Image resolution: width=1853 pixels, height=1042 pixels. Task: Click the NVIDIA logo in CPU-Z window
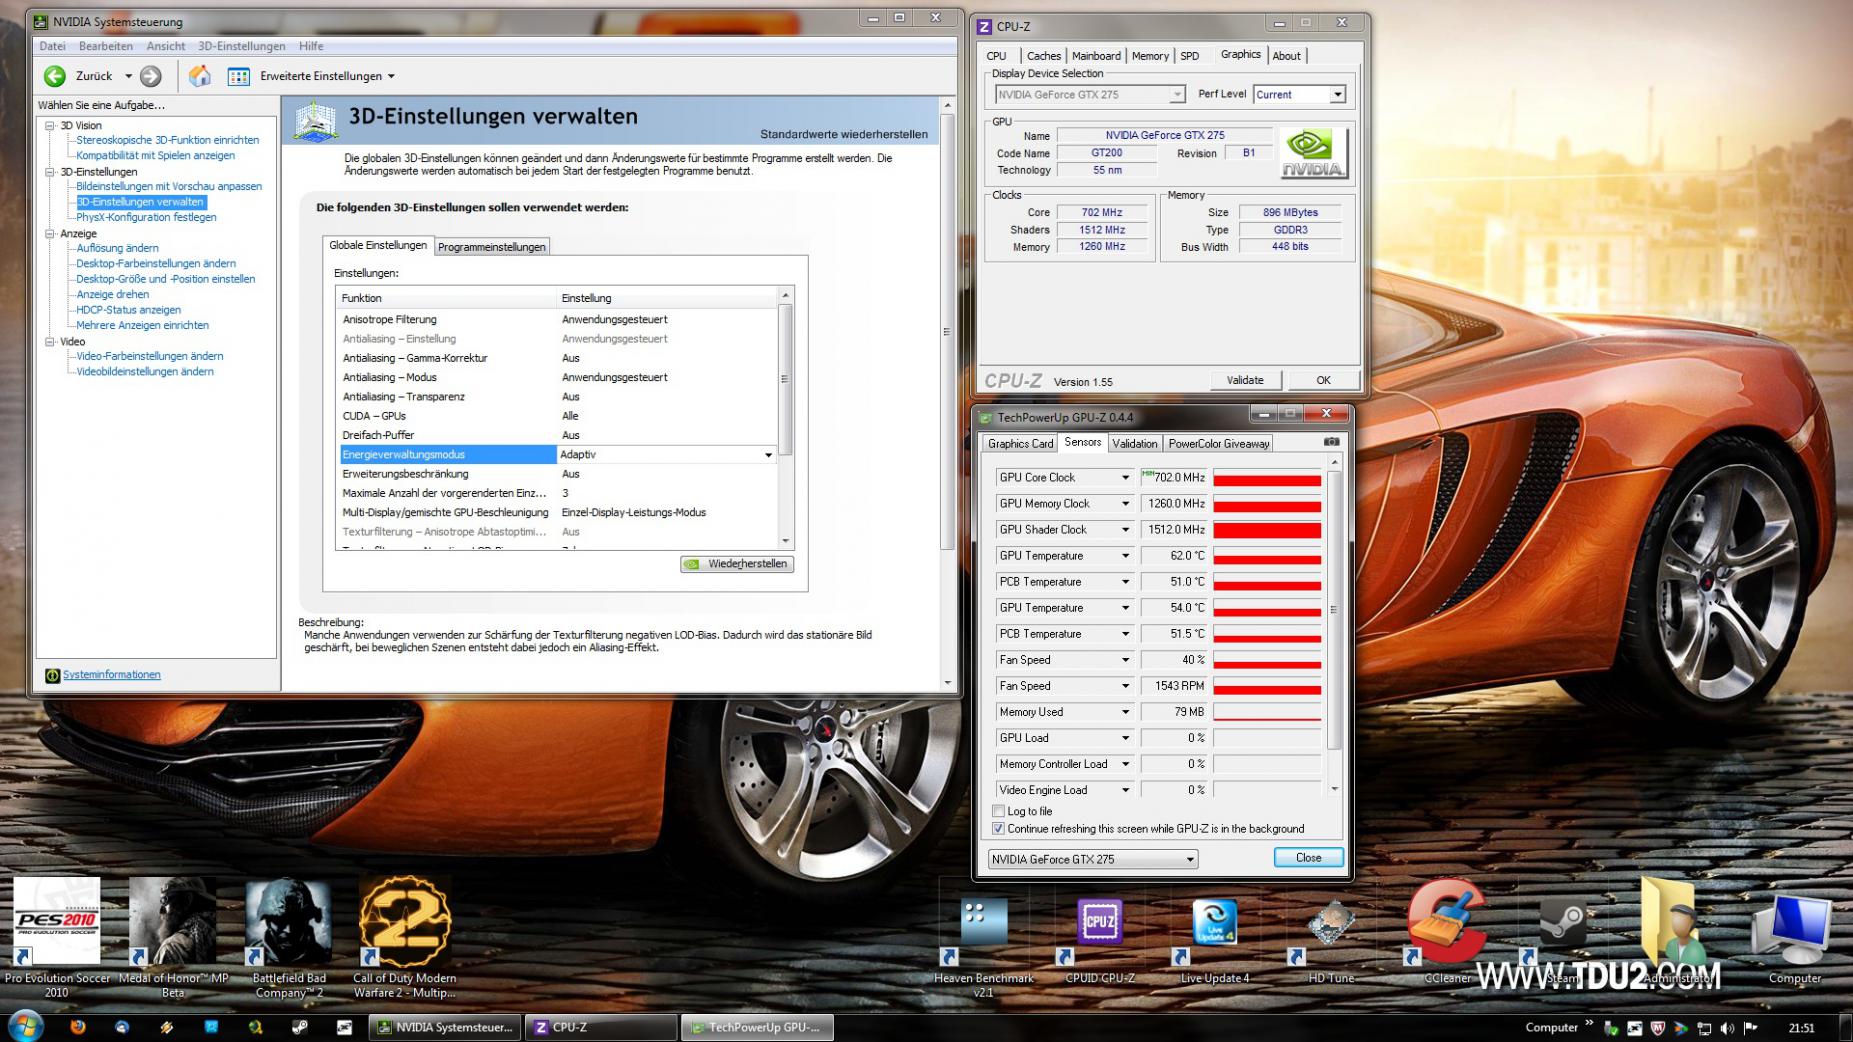pos(1313,154)
